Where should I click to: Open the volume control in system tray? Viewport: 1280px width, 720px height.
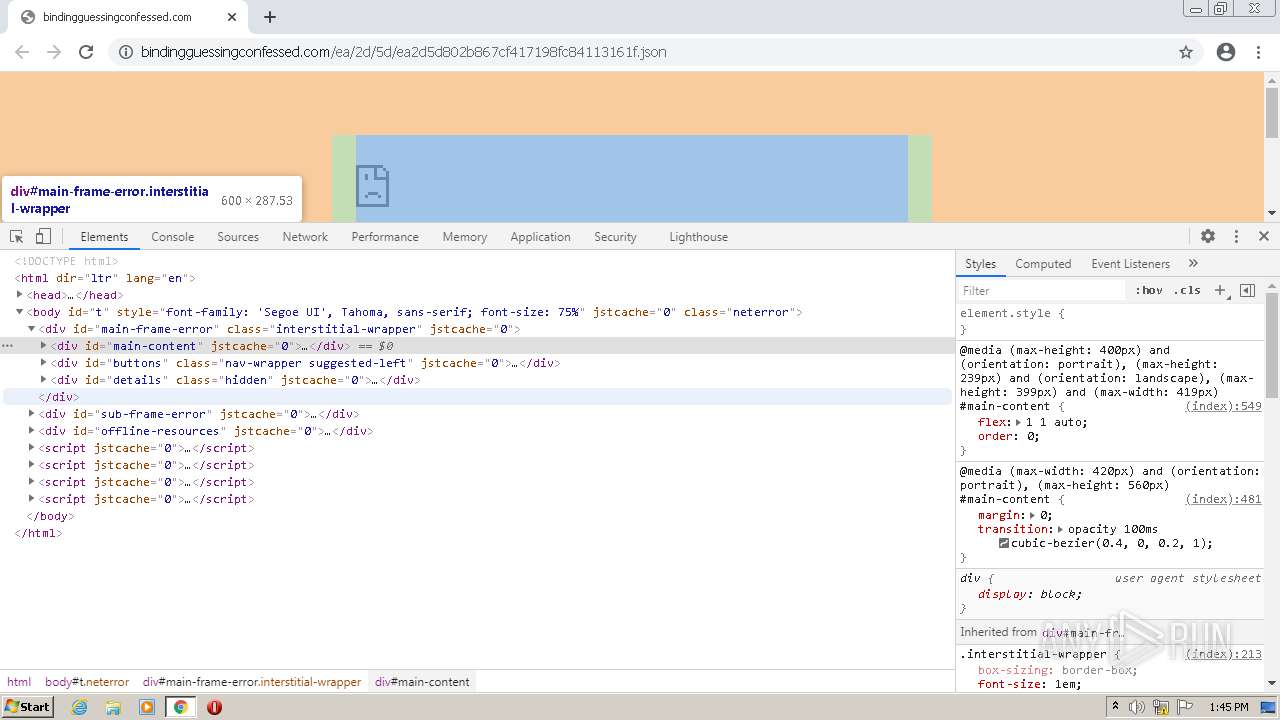[1137, 707]
